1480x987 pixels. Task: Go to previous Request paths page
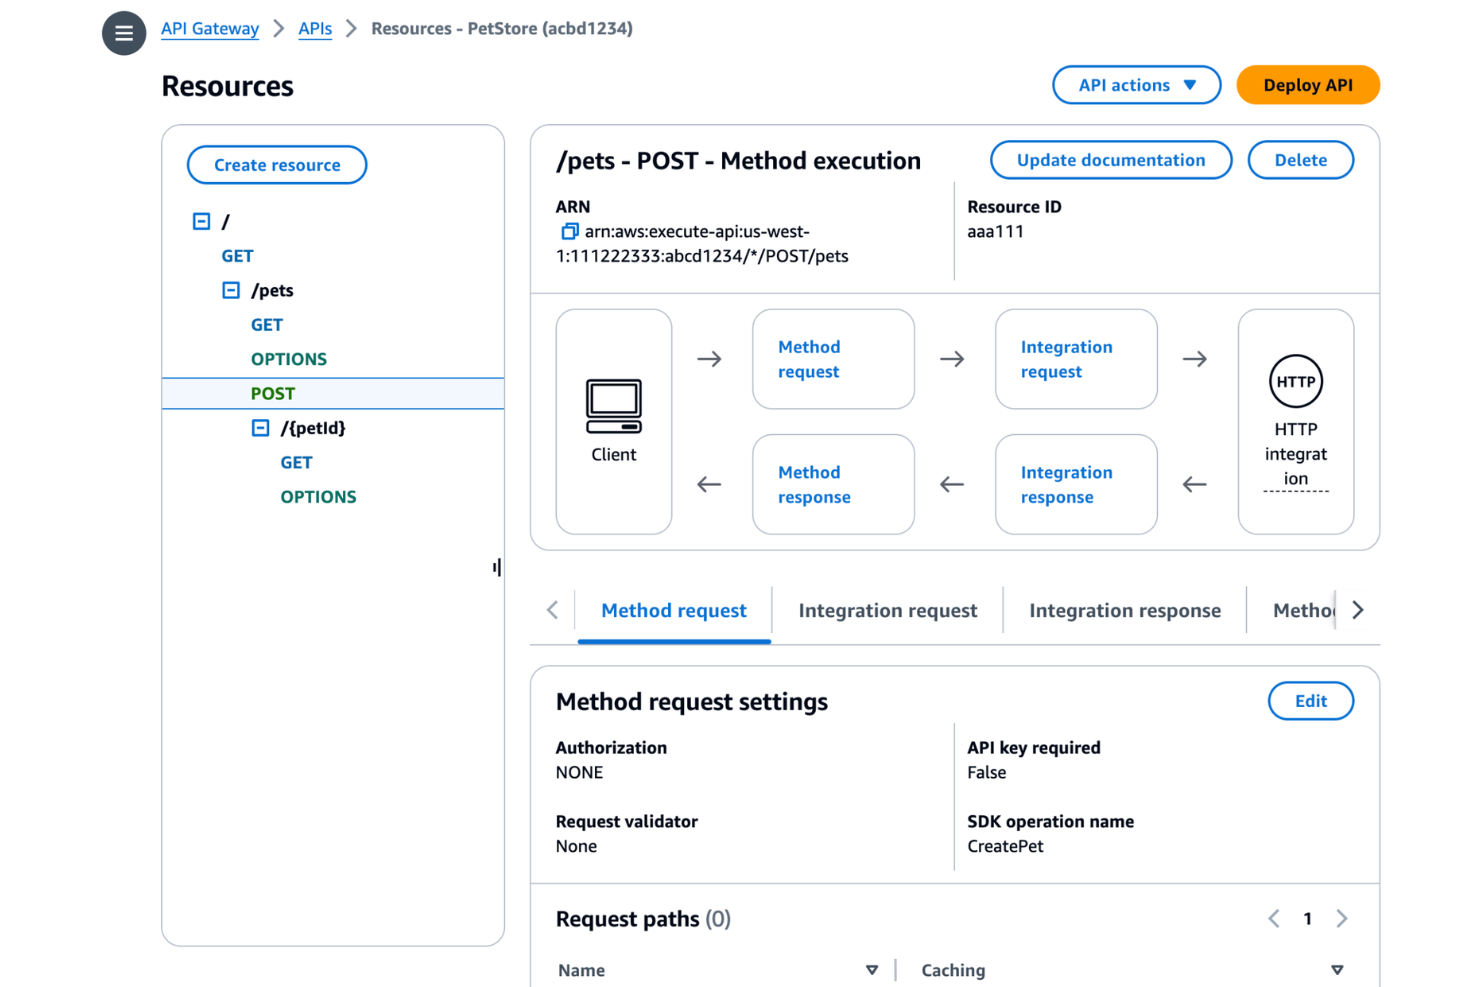(x=1274, y=918)
